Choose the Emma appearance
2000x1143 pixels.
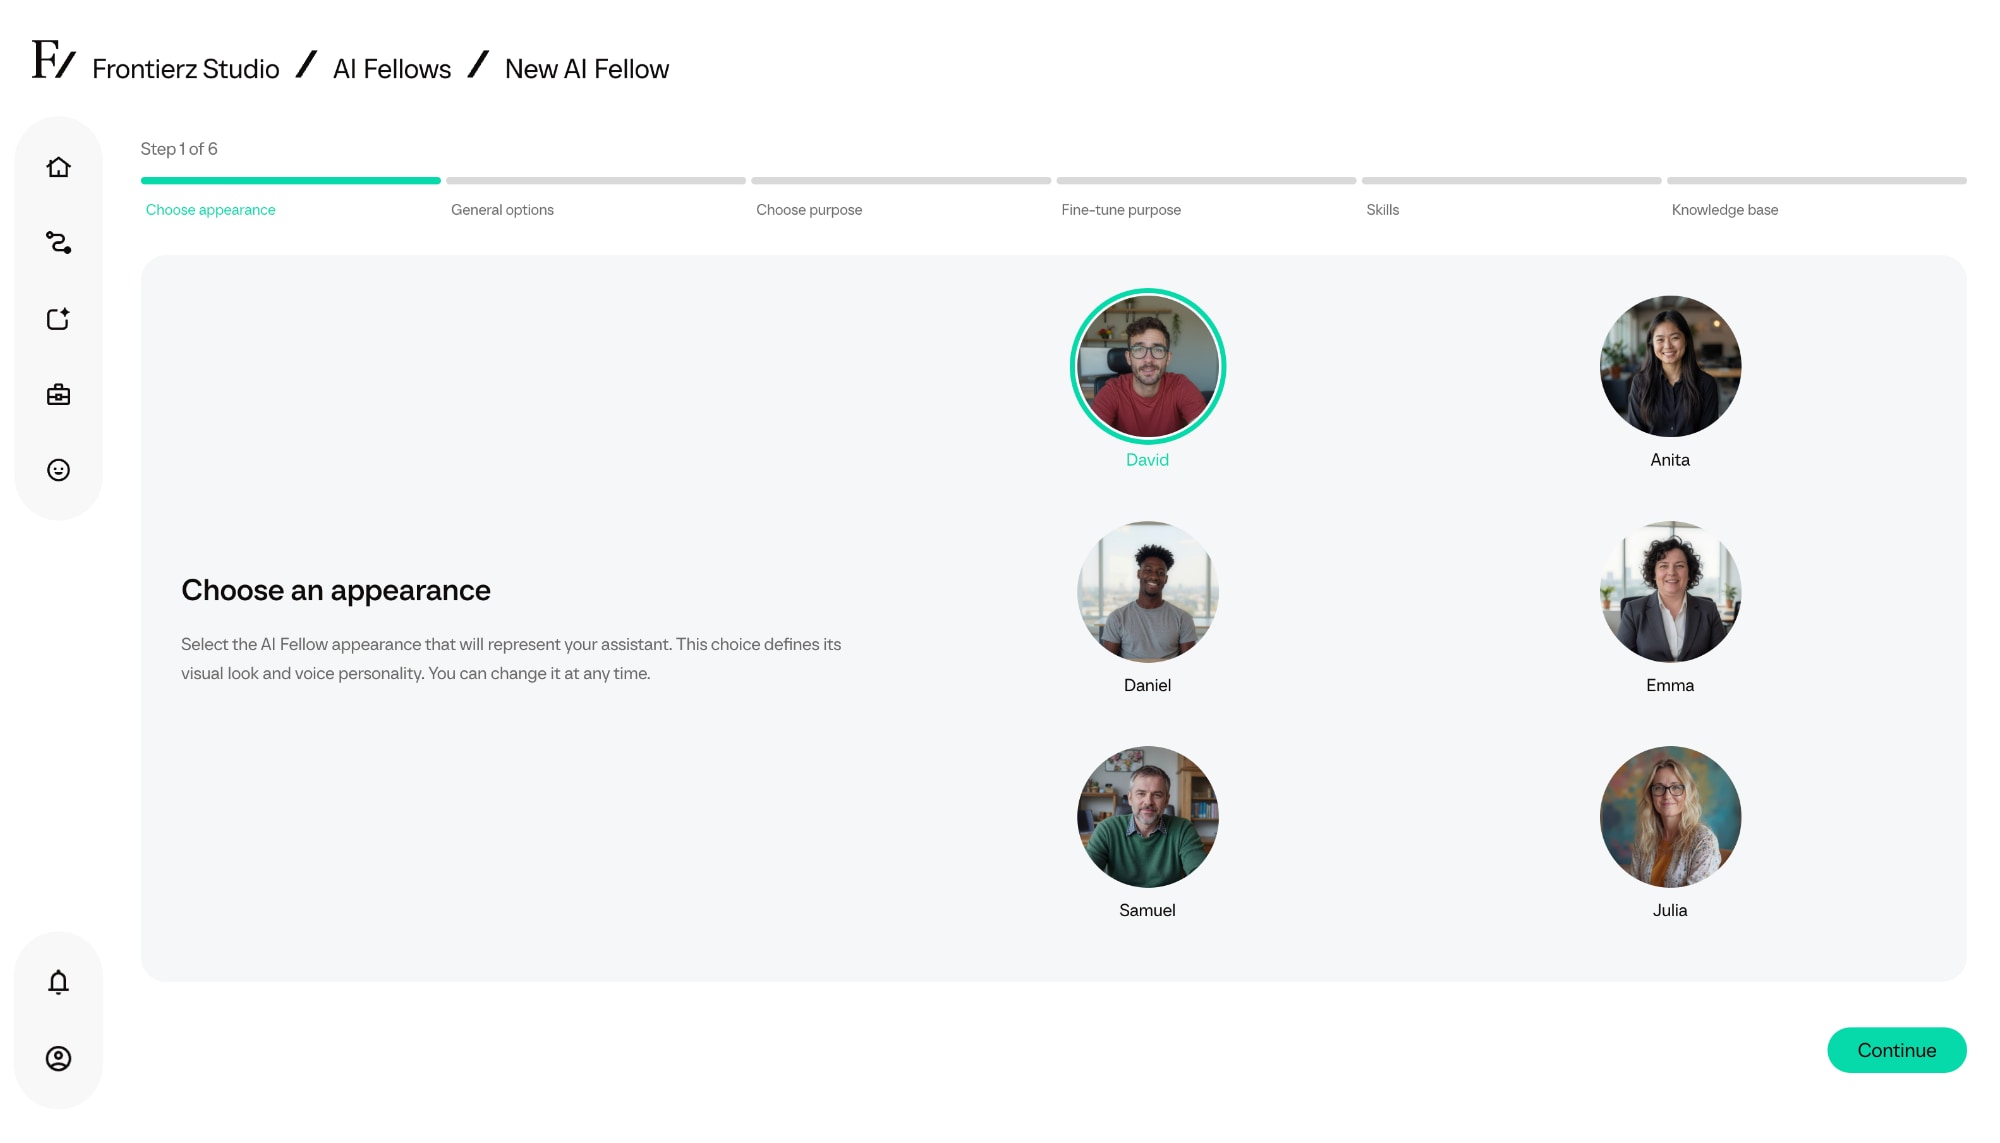click(1669, 592)
